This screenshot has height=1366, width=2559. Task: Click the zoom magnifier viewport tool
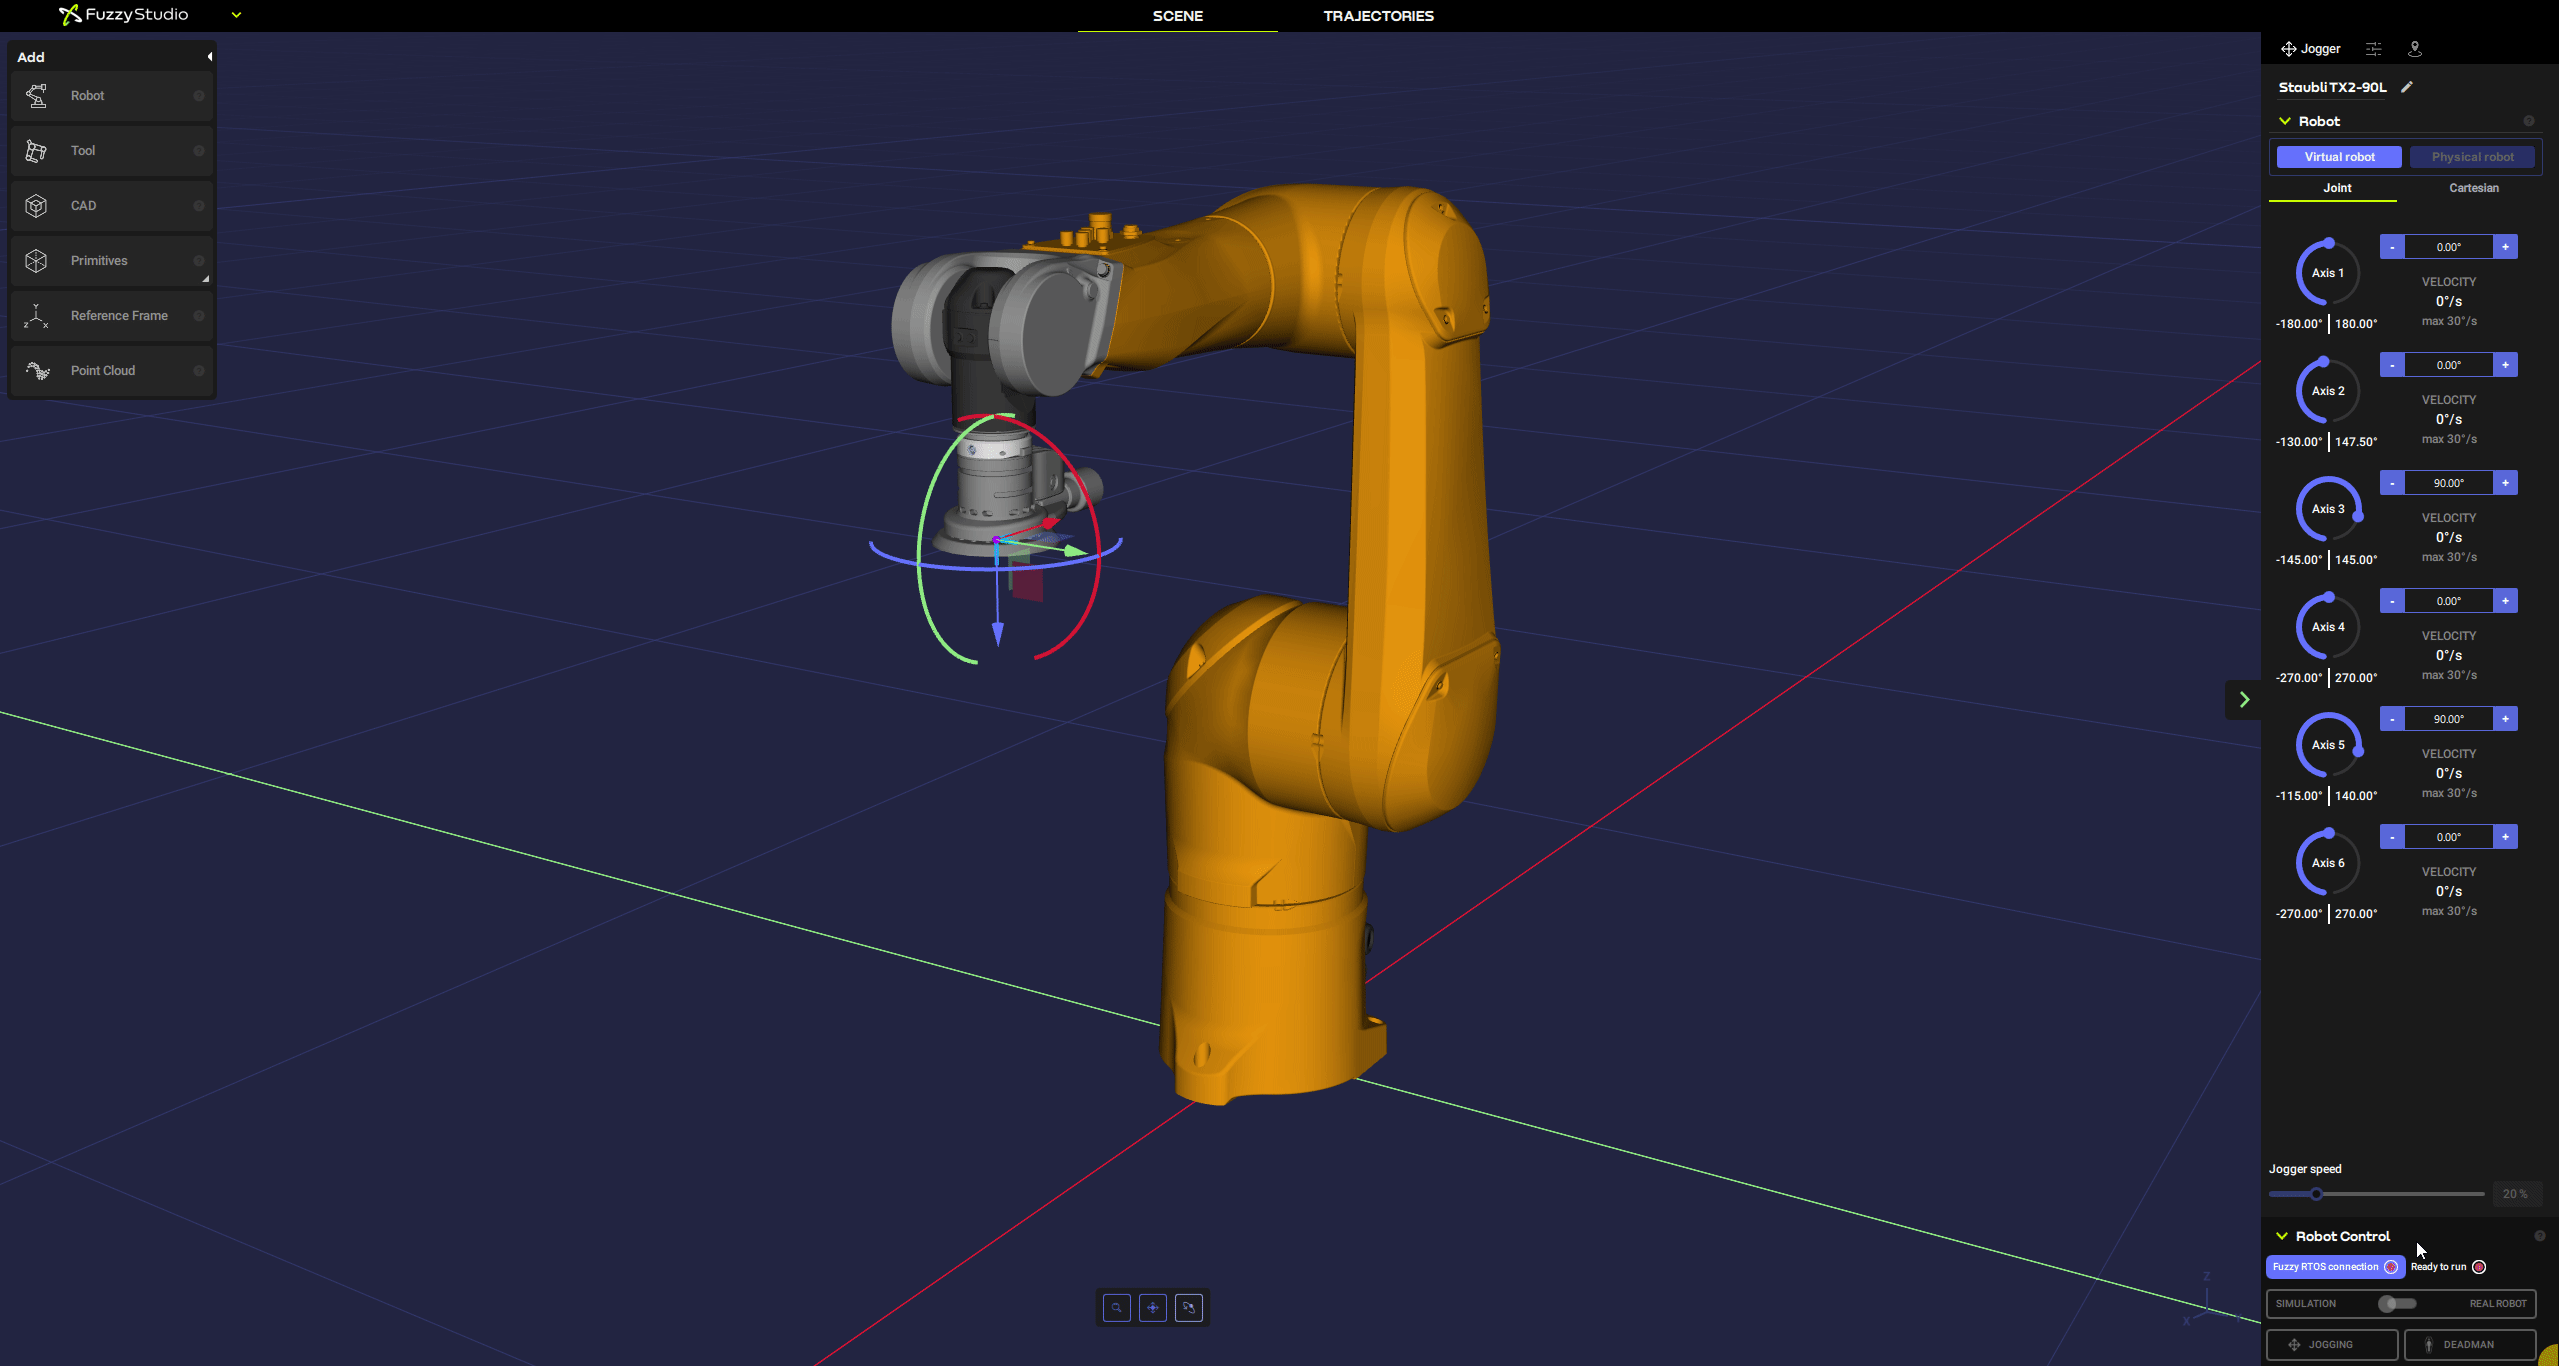(x=1117, y=1307)
